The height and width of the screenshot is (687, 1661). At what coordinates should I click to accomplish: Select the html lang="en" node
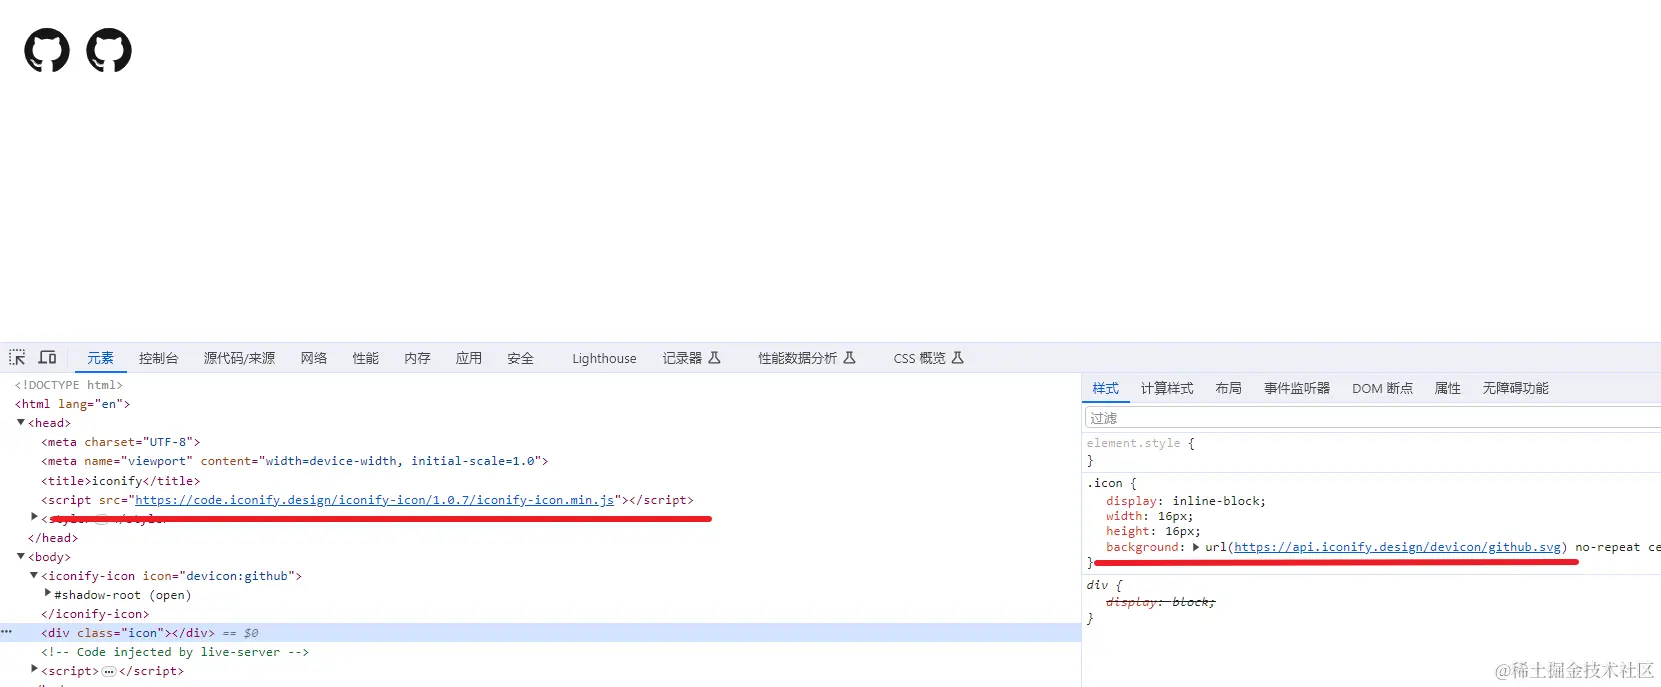coord(72,404)
